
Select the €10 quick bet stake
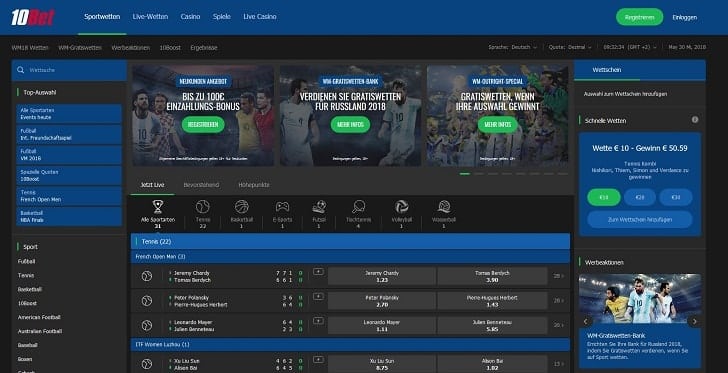tap(604, 197)
